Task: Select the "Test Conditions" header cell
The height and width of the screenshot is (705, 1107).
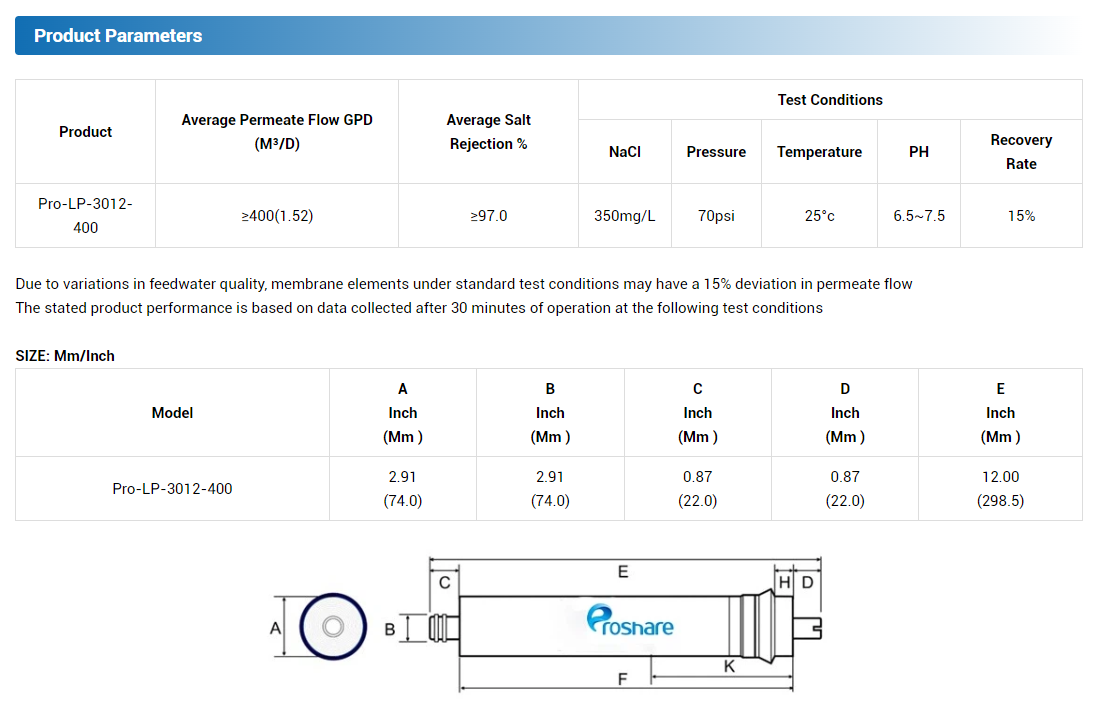Action: 830,100
